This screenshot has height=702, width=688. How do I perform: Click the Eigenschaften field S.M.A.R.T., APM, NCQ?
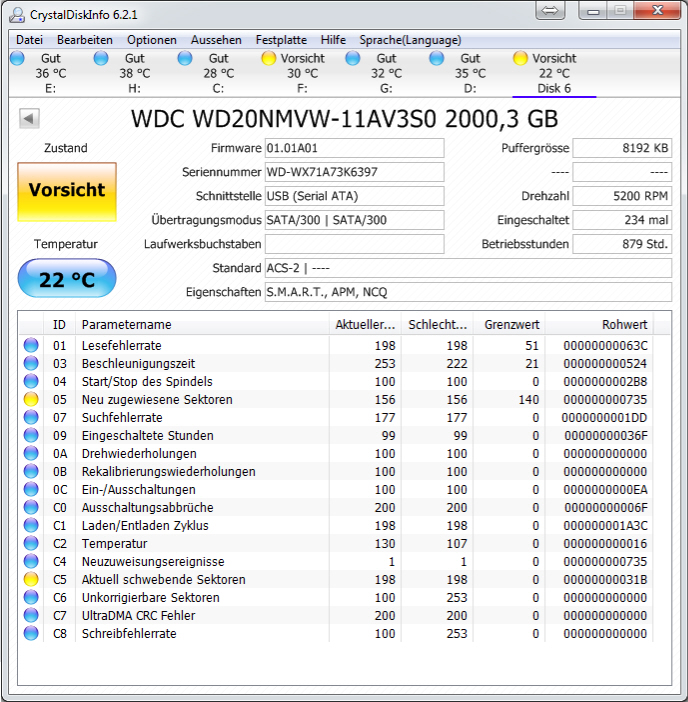[x=468, y=292]
